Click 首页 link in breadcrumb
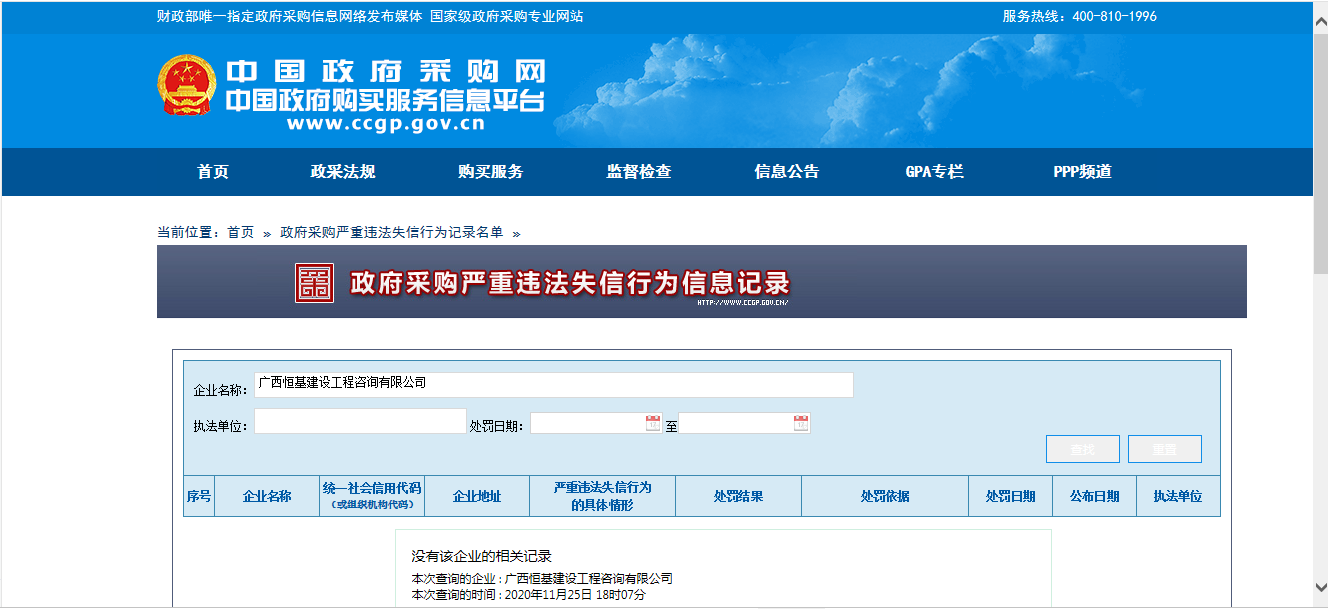This screenshot has width=1328, height=609. click(240, 232)
